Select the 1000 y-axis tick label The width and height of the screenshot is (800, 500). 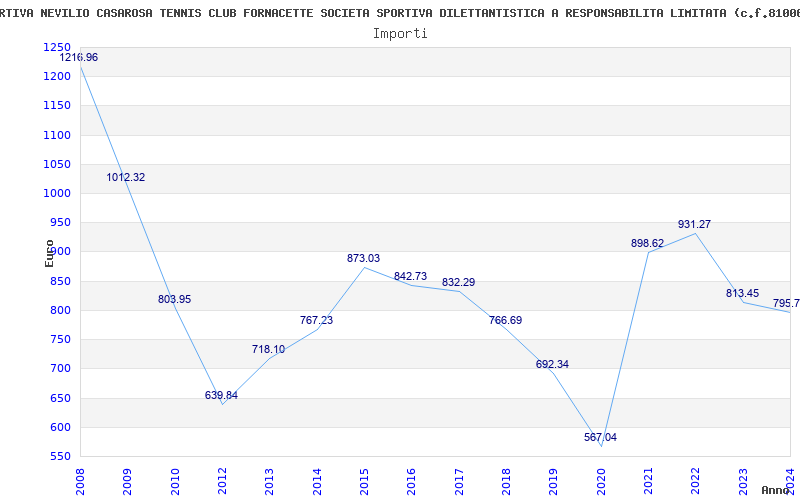pyautogui.click(x=57, y=193)
